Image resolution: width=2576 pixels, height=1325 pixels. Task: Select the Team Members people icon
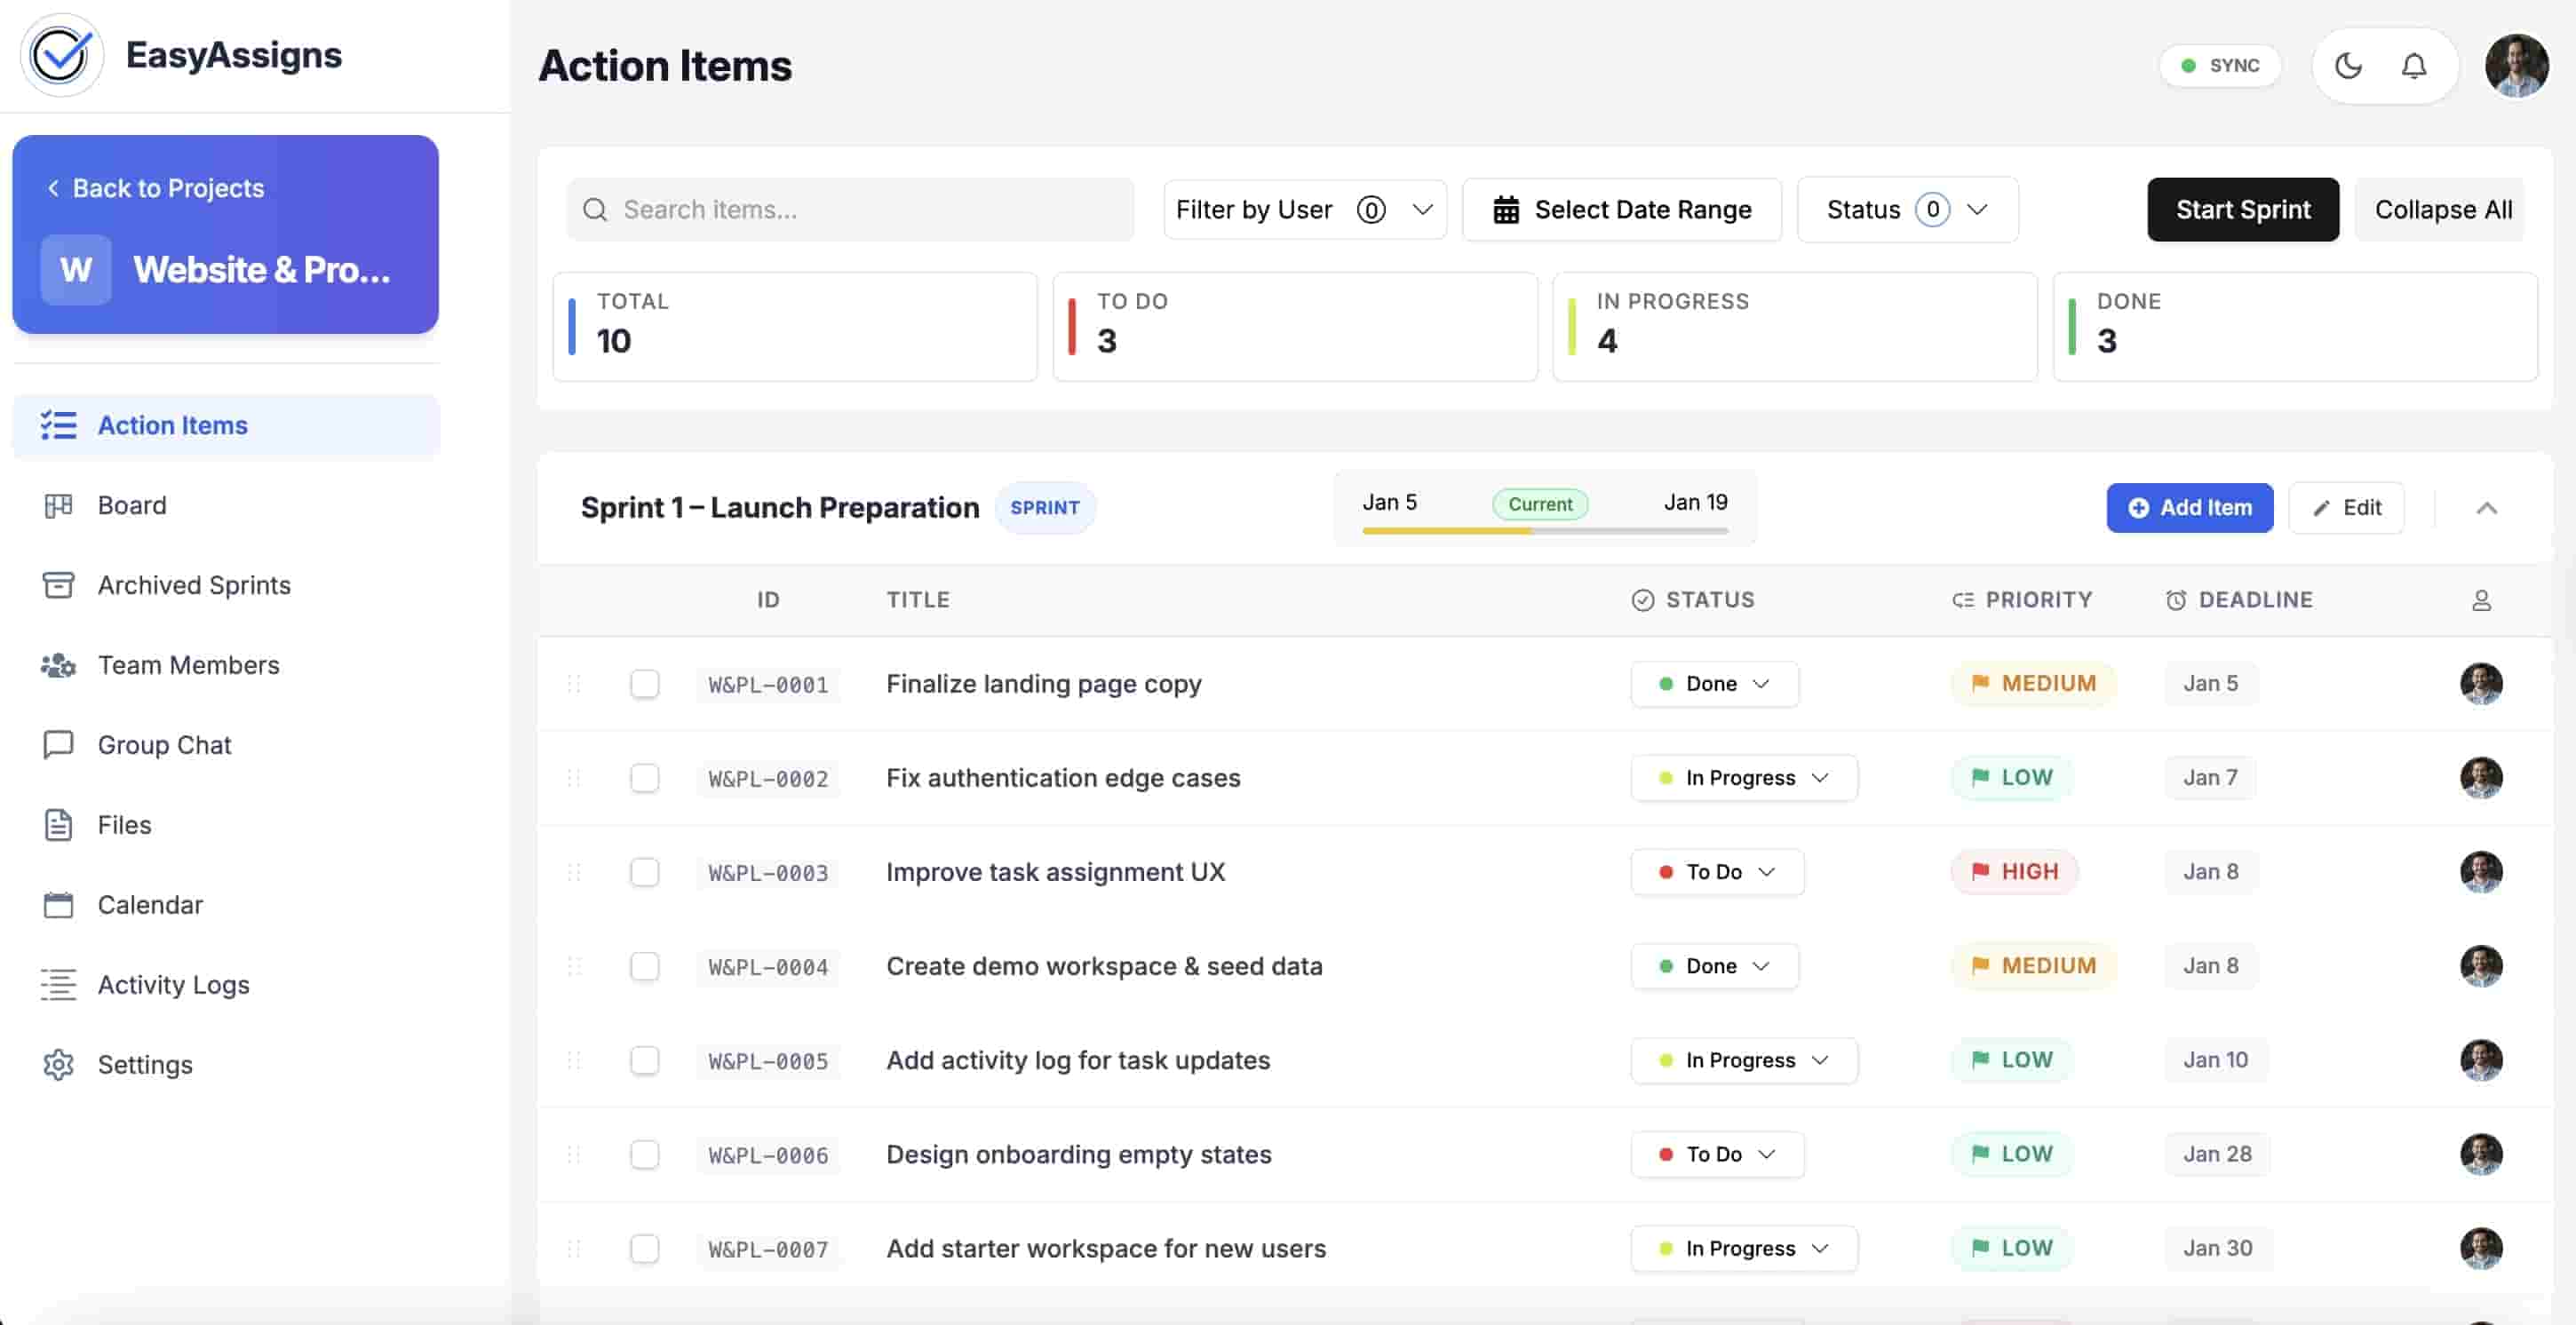(x=59, y=665)
